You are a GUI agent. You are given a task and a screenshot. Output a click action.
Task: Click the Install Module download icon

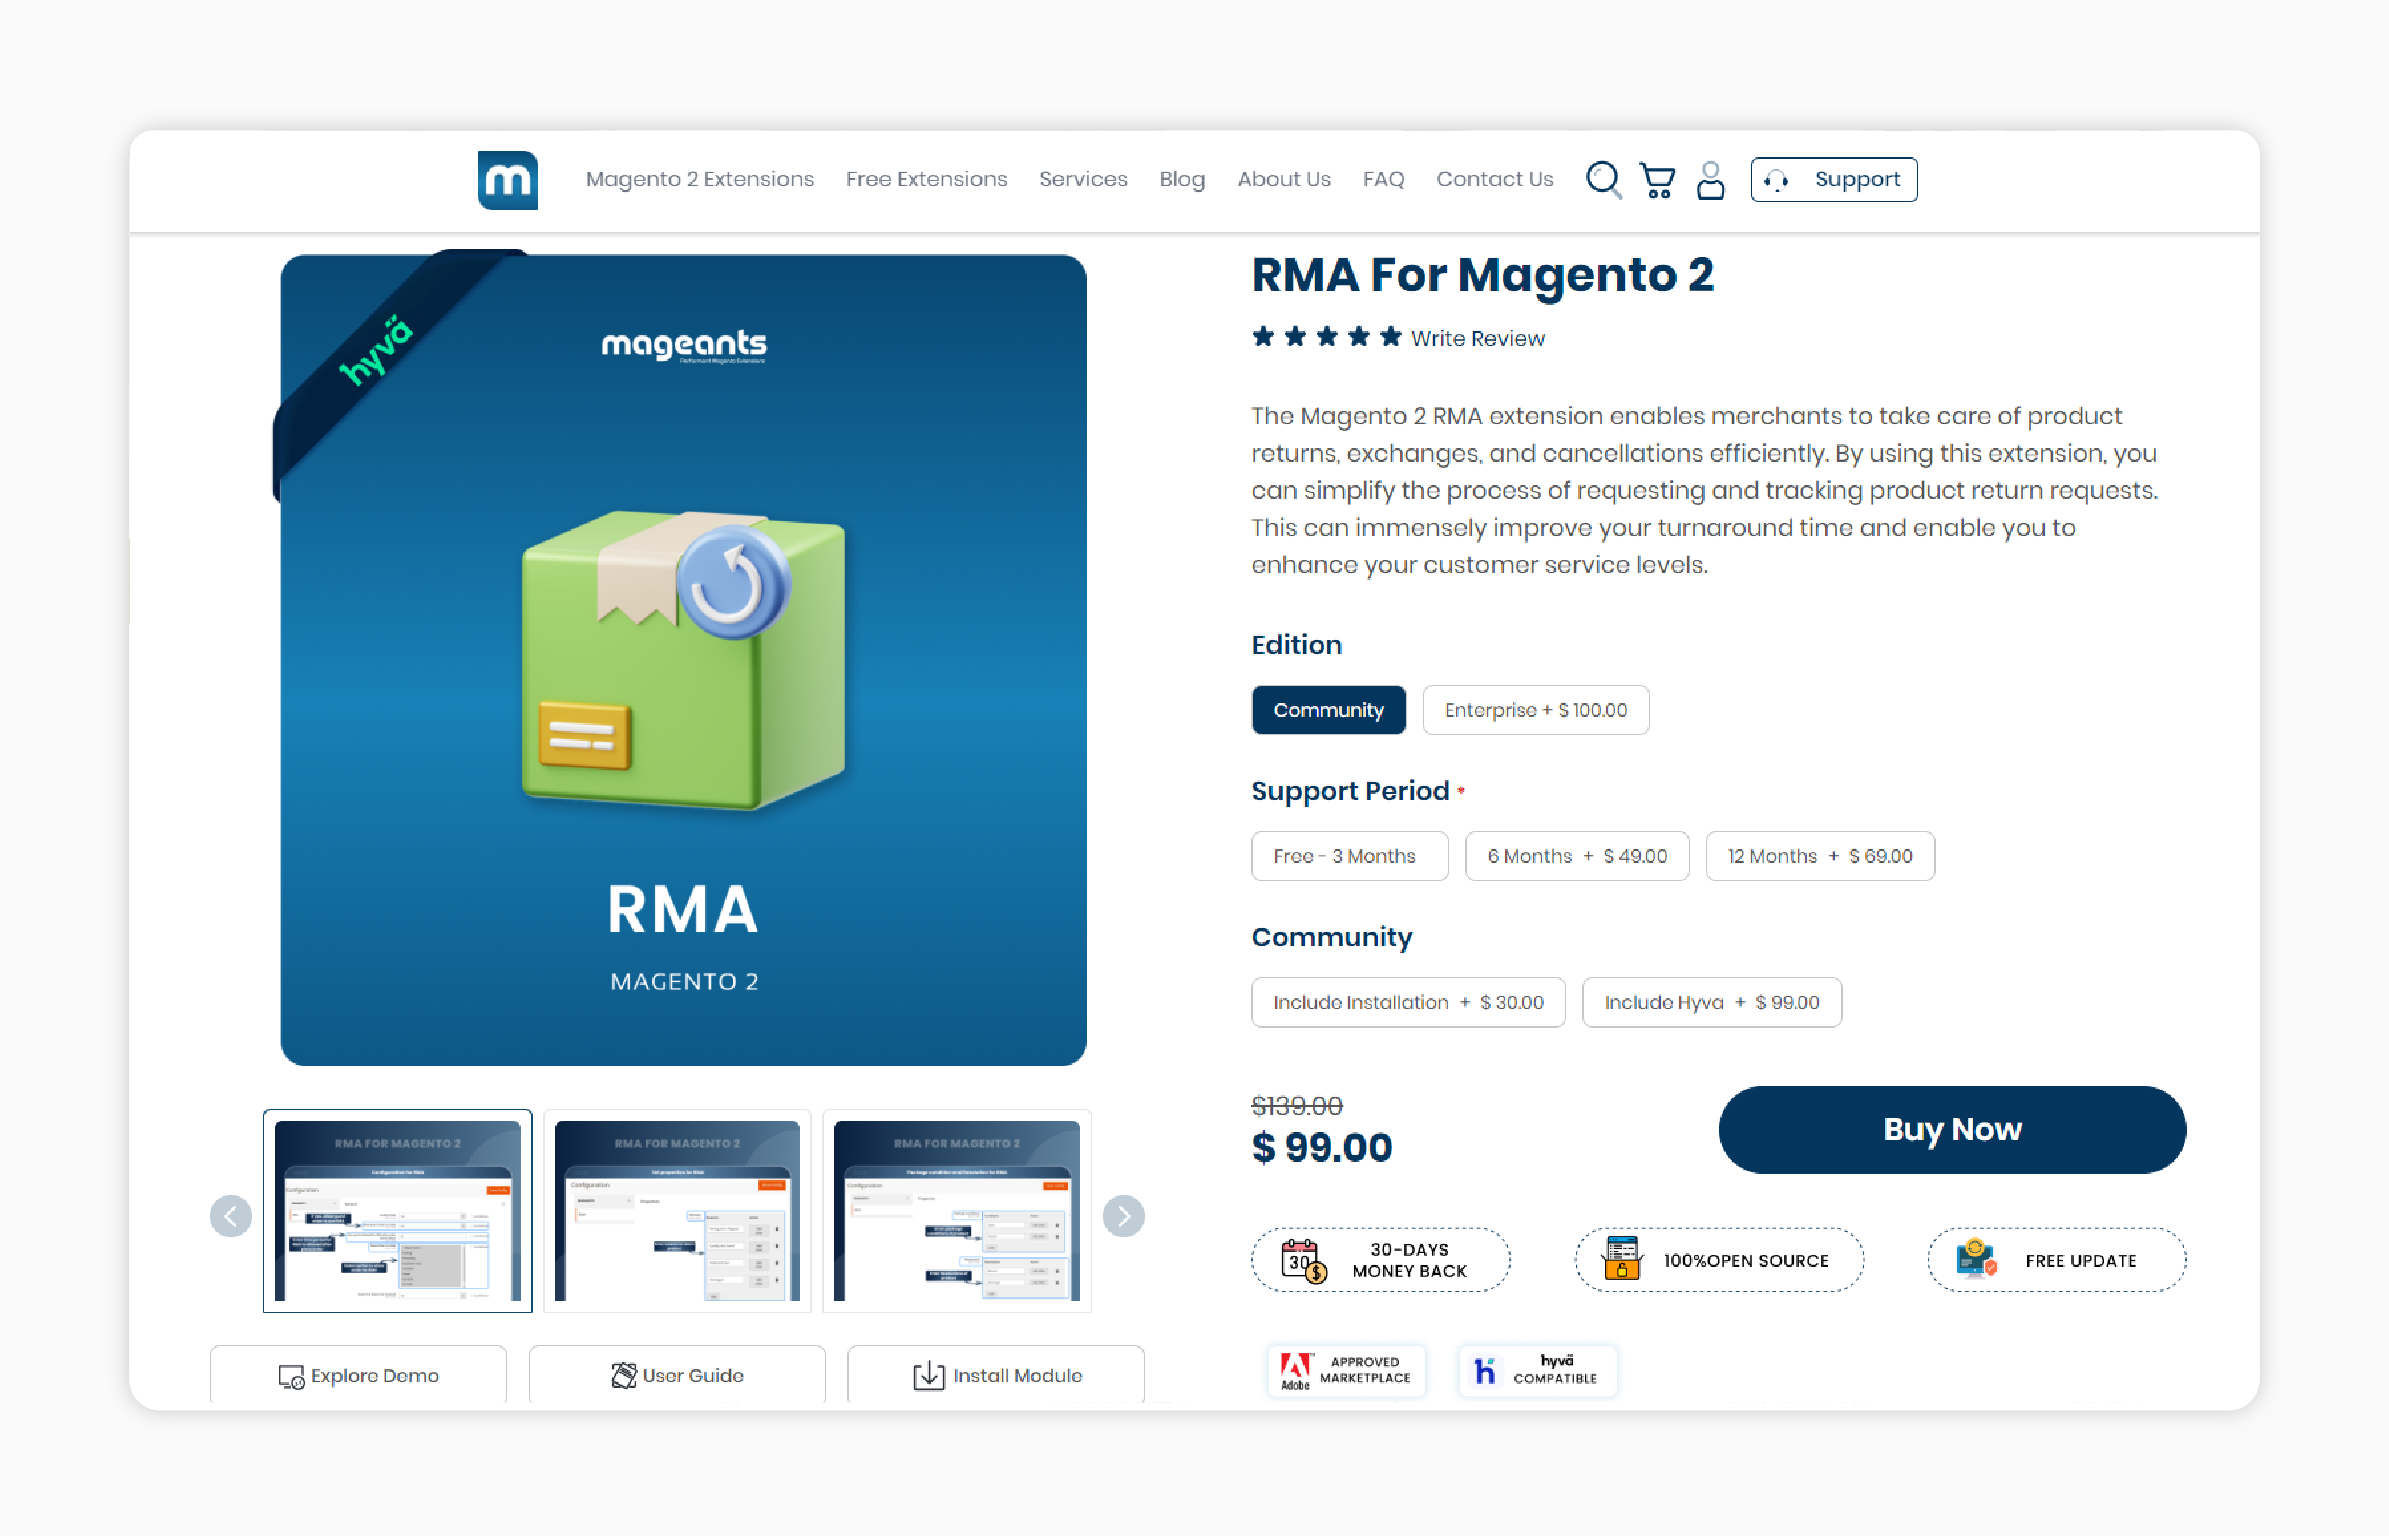[x=928, y=1376]
